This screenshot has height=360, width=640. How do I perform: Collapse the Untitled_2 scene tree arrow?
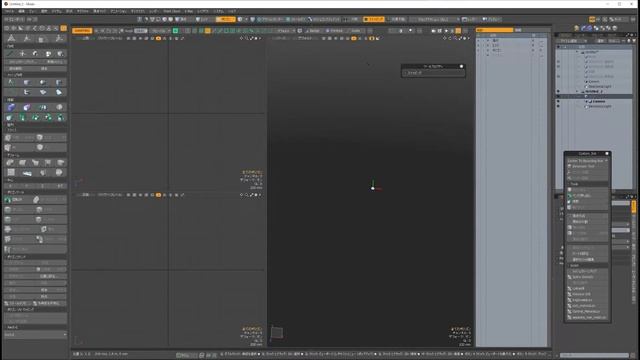point(577,92)
